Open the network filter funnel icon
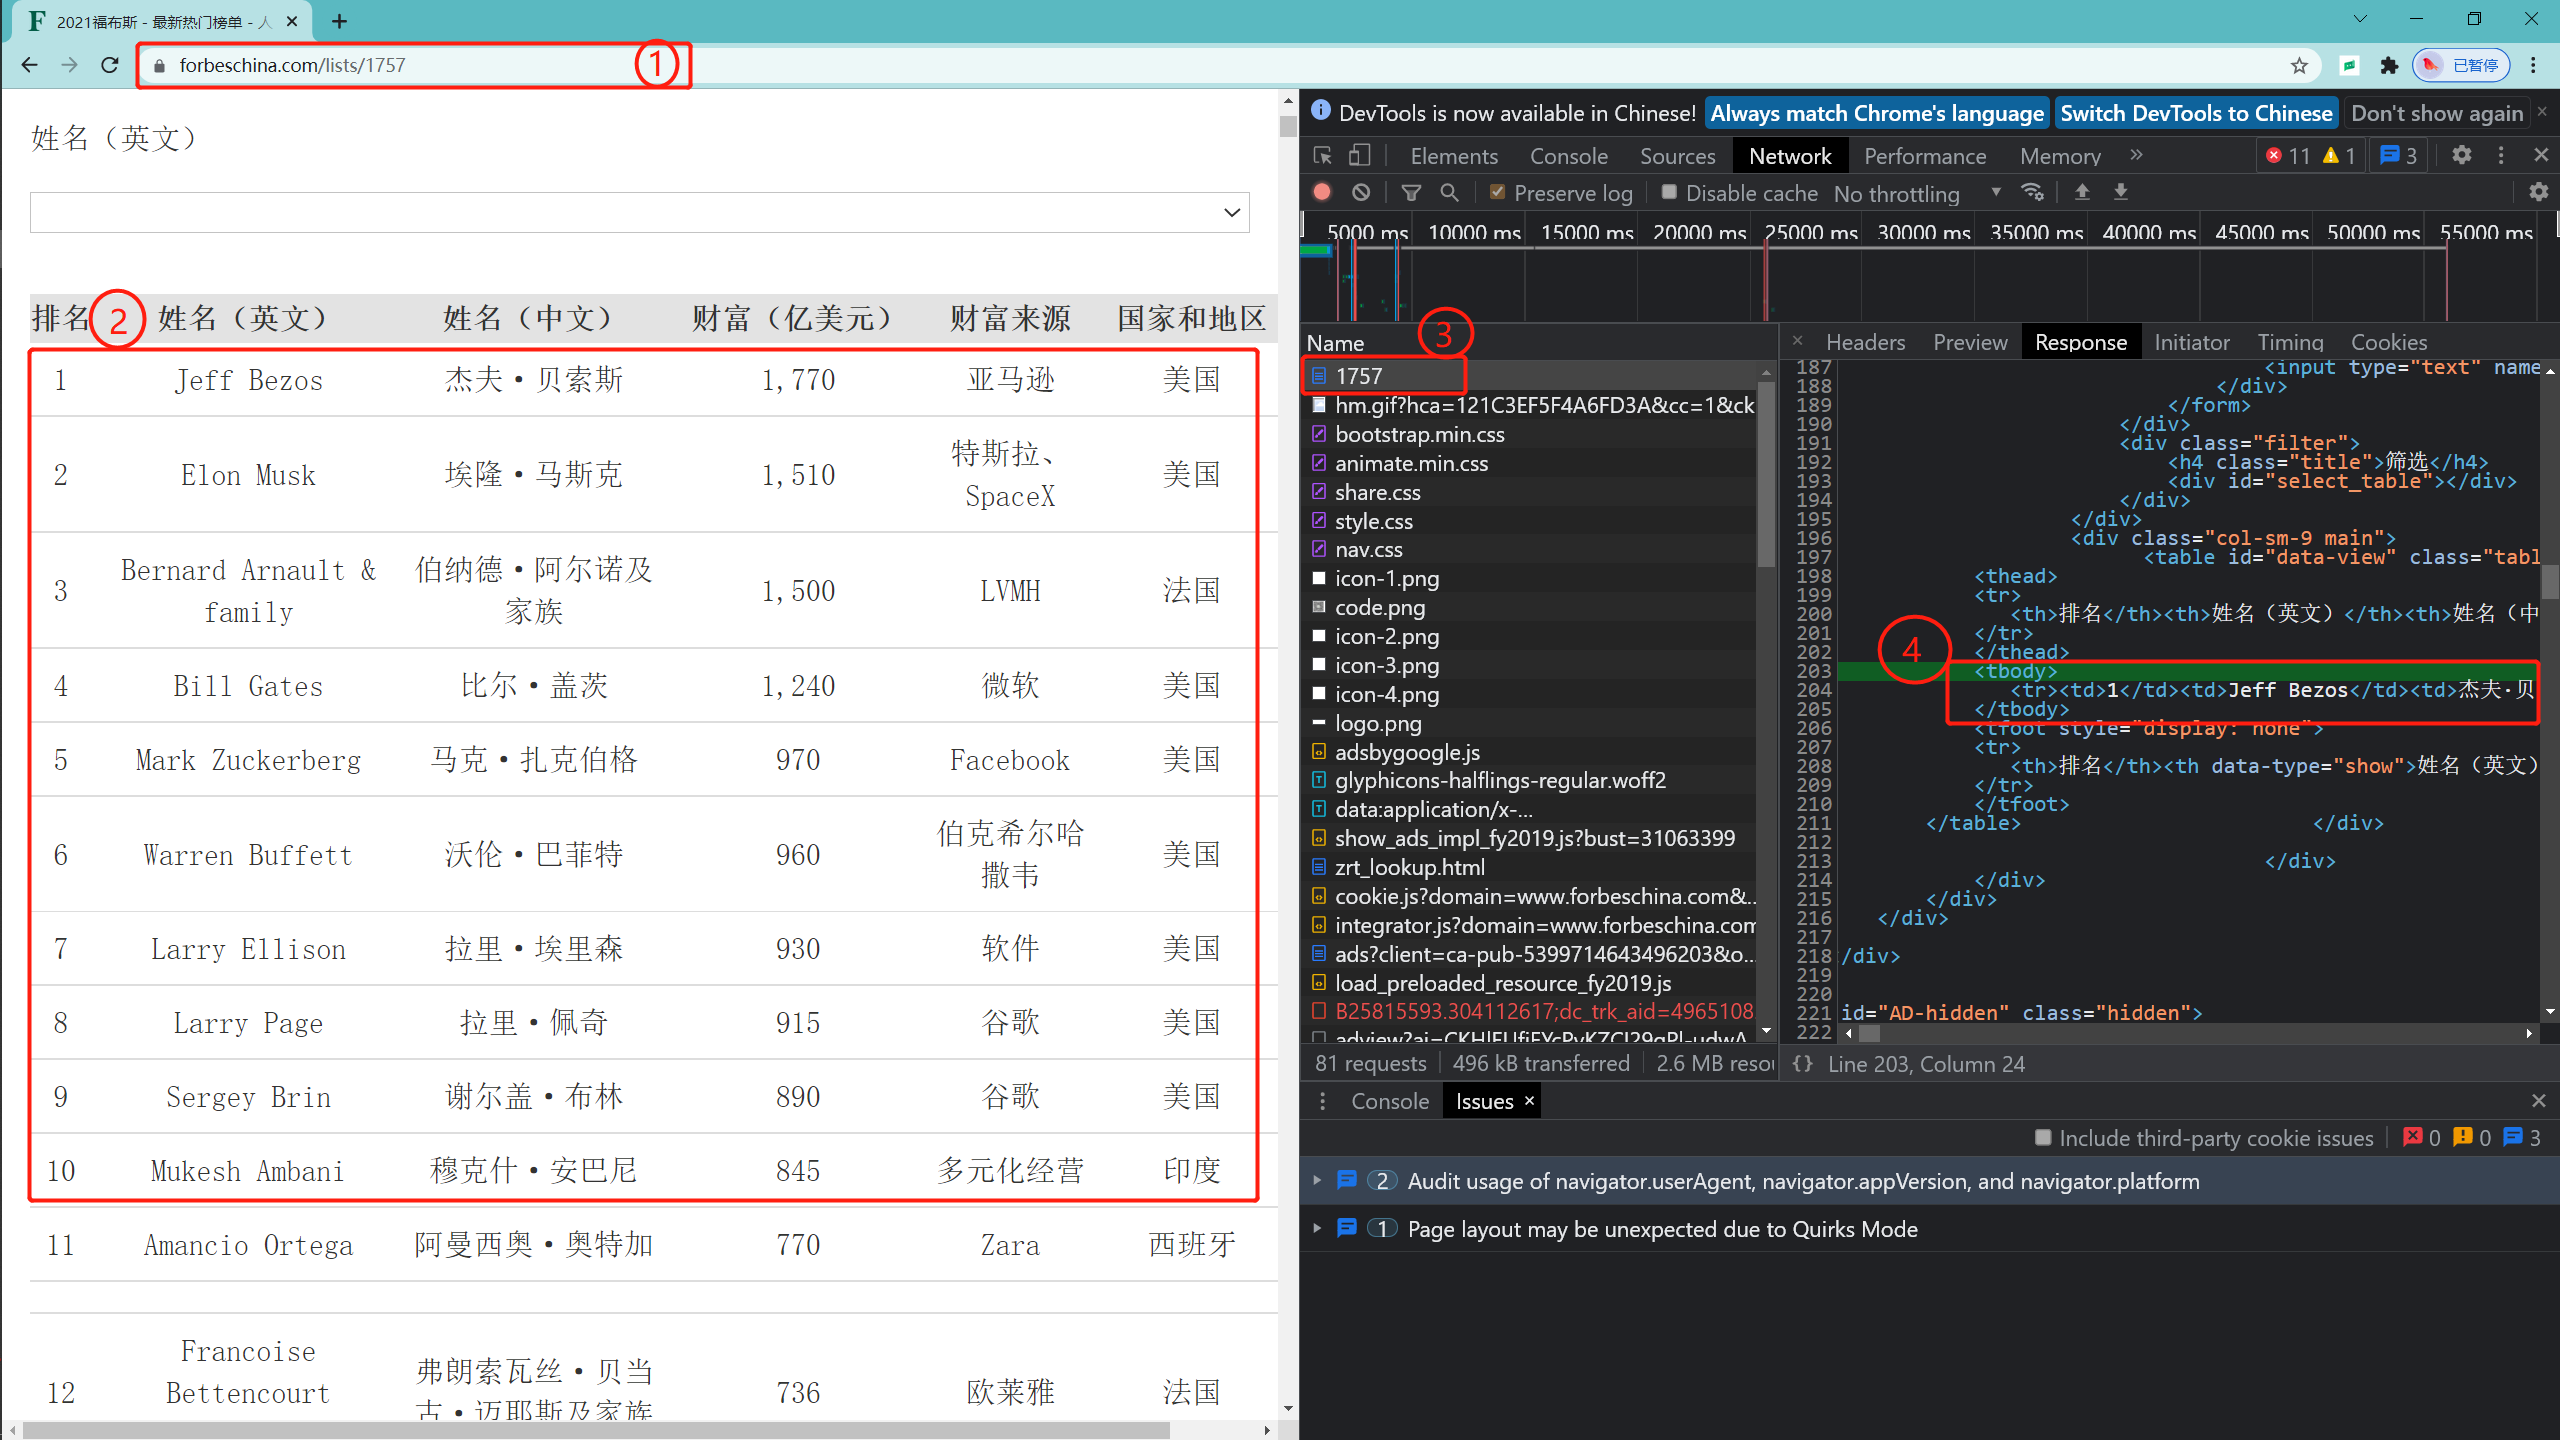This screenshot has height=1440, width=2560. click(x=1411, y=192)
